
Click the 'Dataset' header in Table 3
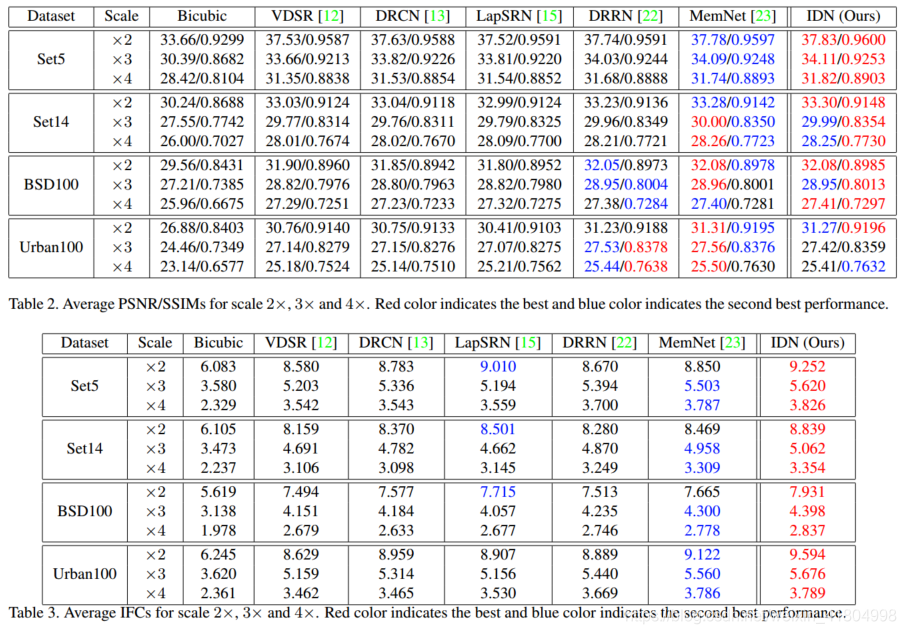[x=84, y=343]
